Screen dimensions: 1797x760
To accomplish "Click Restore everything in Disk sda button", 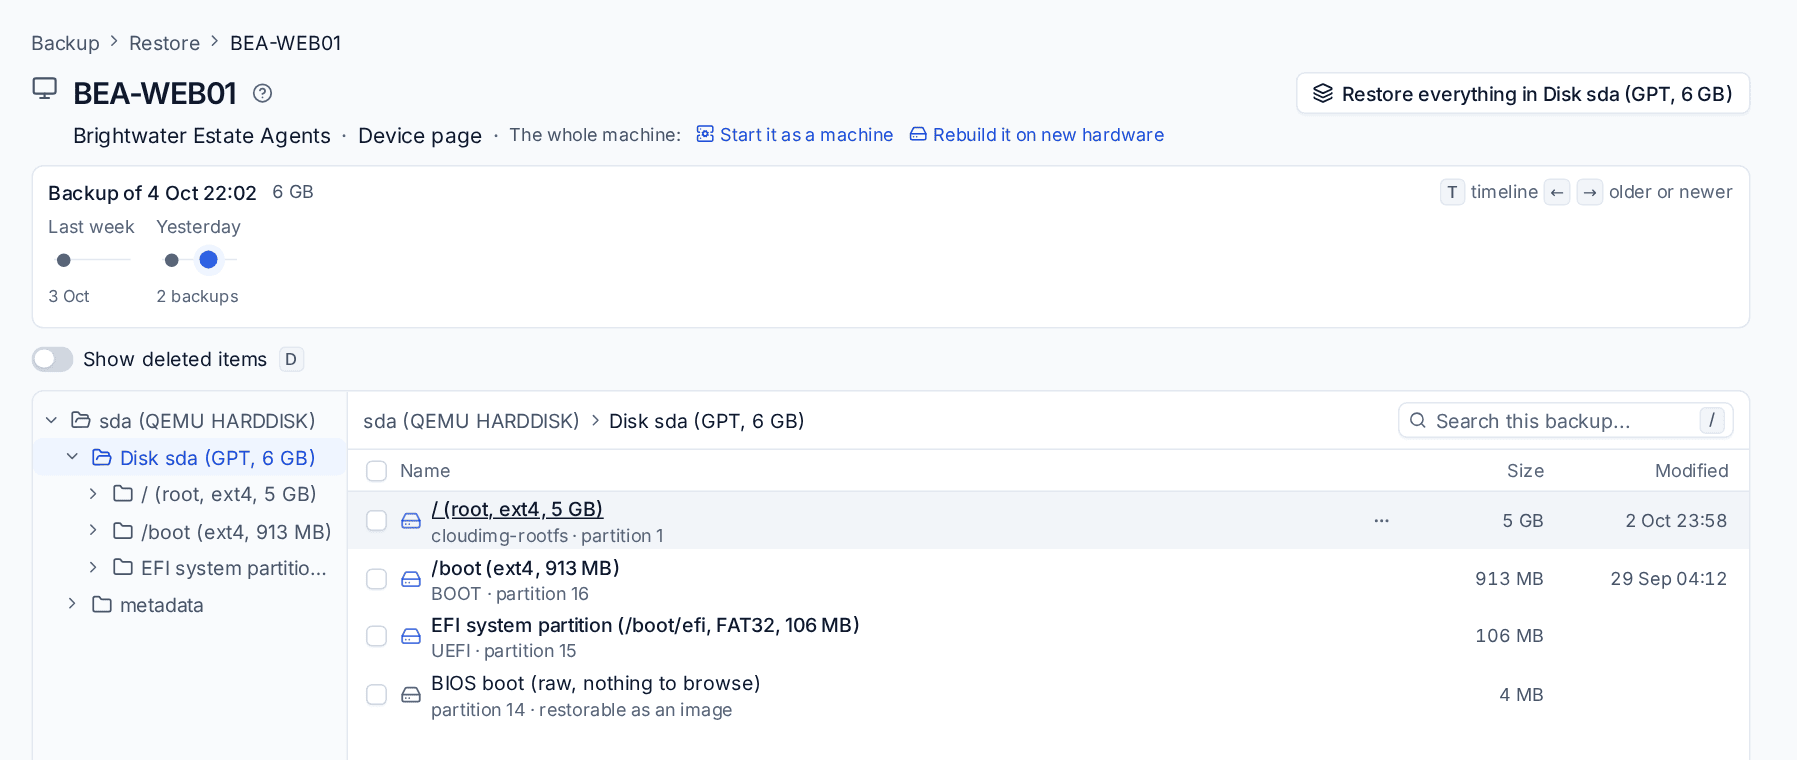I will coord(1523,94).
